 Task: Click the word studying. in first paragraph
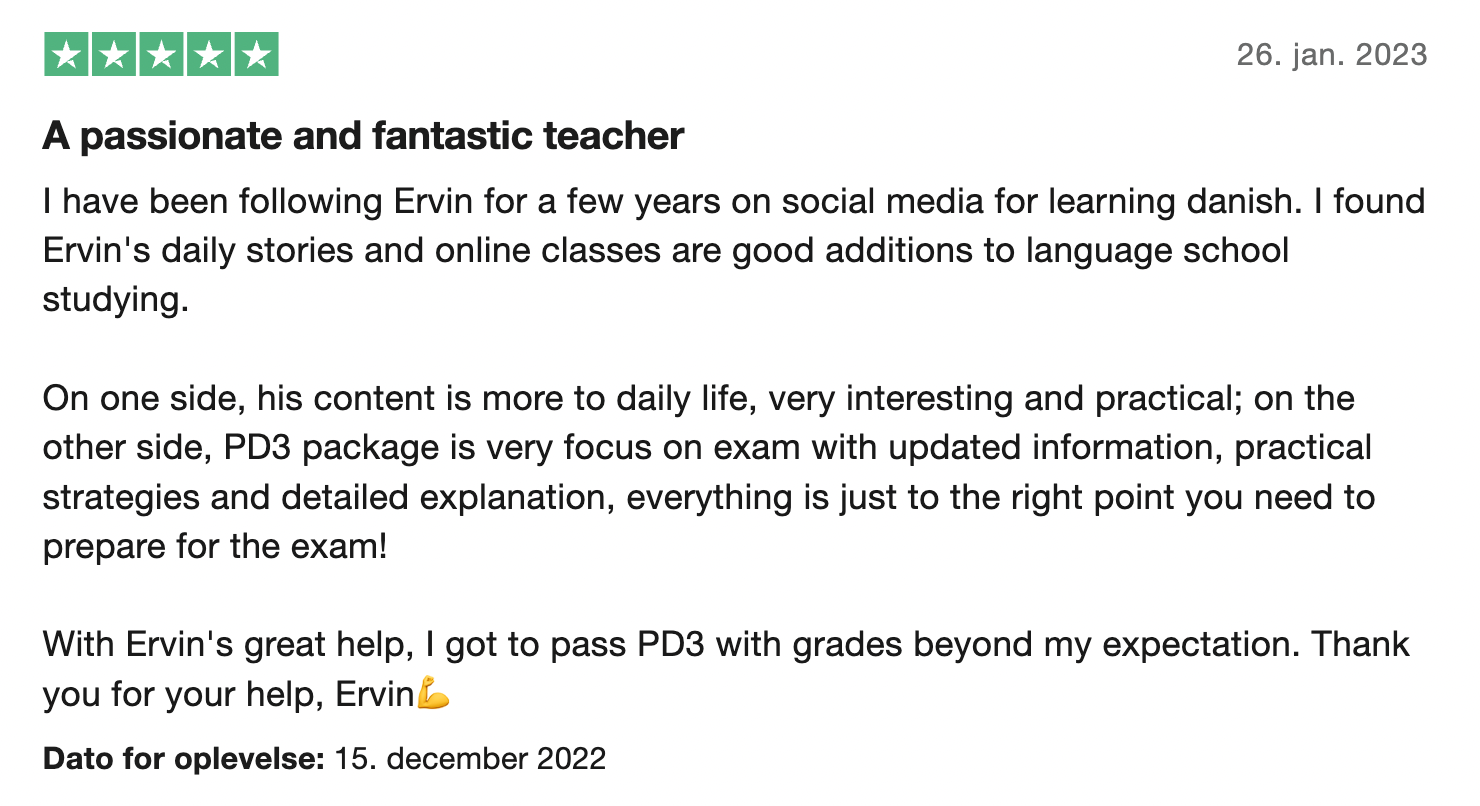(x=115, y=300)
